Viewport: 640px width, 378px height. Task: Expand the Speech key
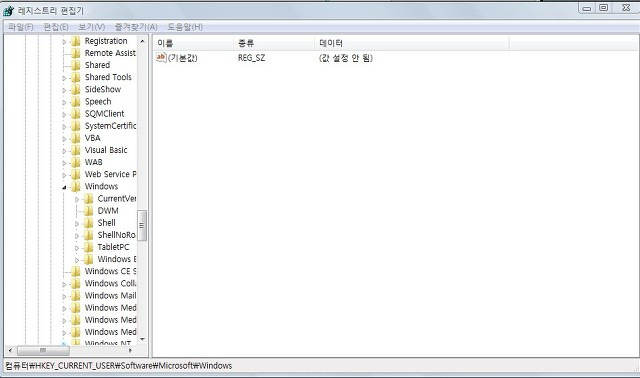pyautogui.click(x=64, y=102)
